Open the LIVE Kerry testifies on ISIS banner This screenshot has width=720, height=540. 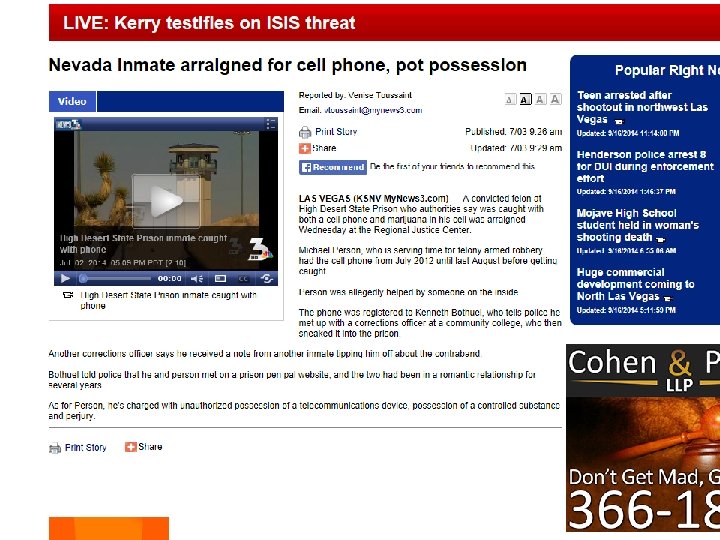pyautogui.click(x=384, y=22)
